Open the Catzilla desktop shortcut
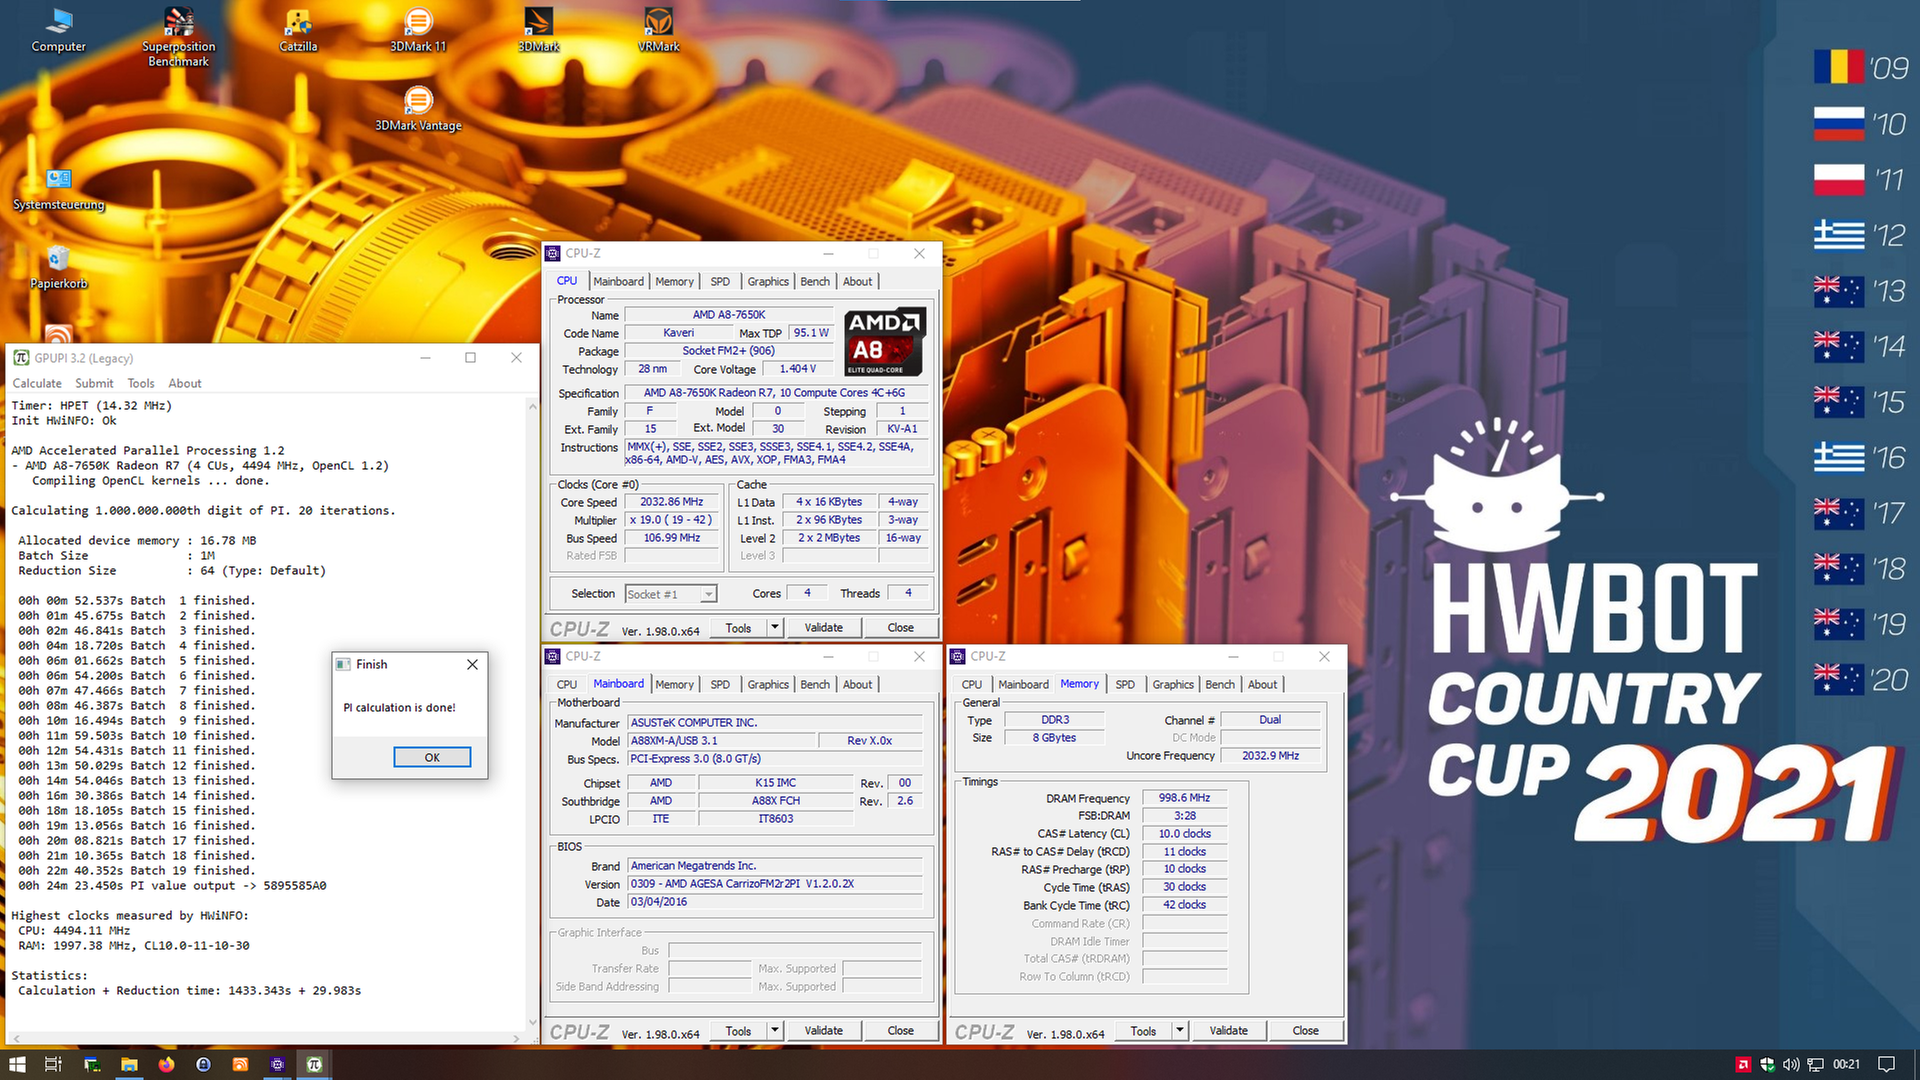 298,30
